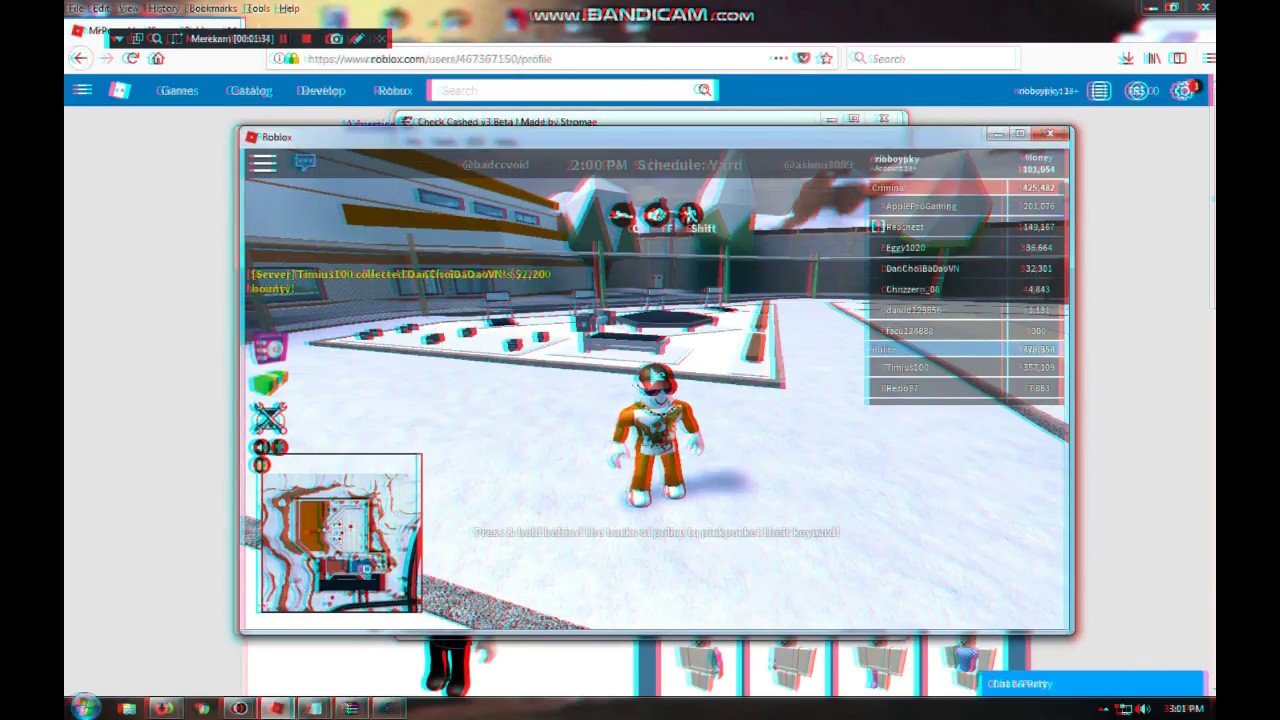
Task: Open the File menu in Firefox
Action: 76,8
